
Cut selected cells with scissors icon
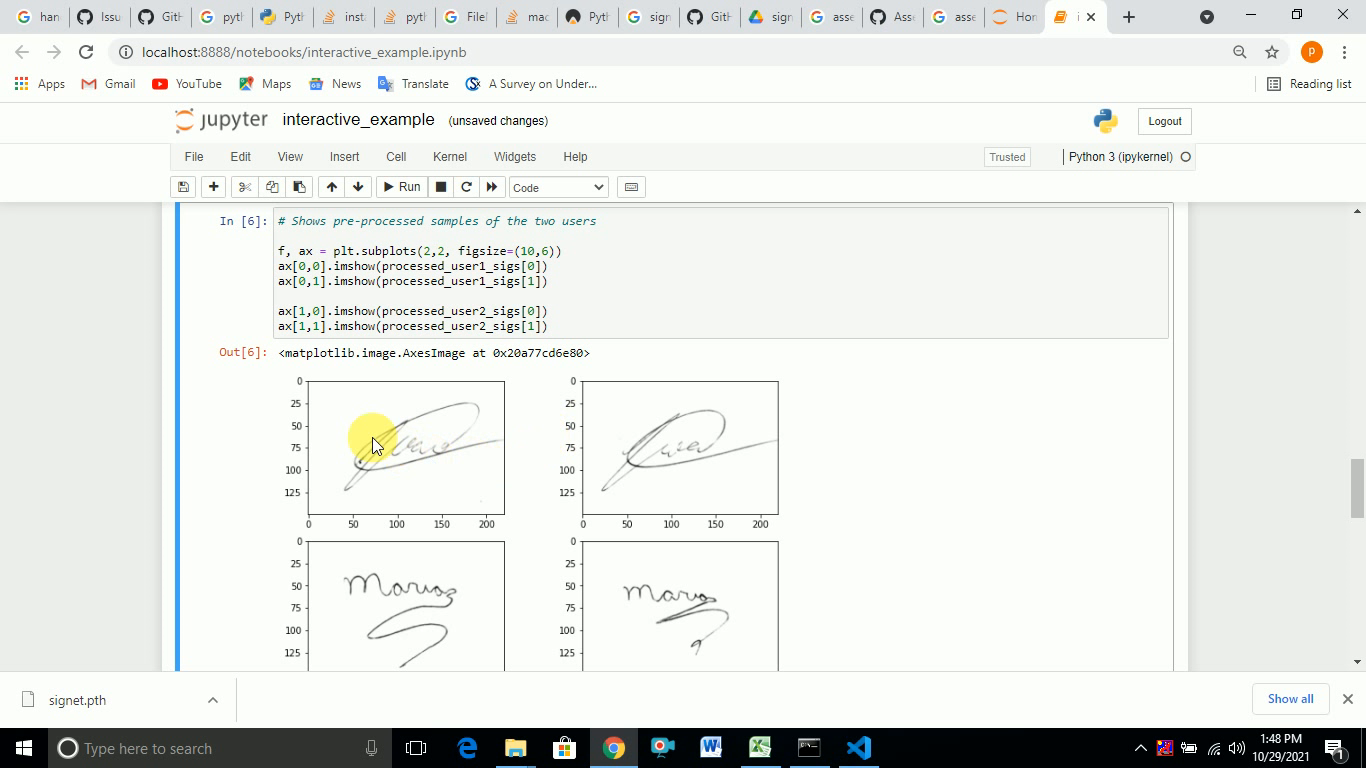(x=244, y=187)
